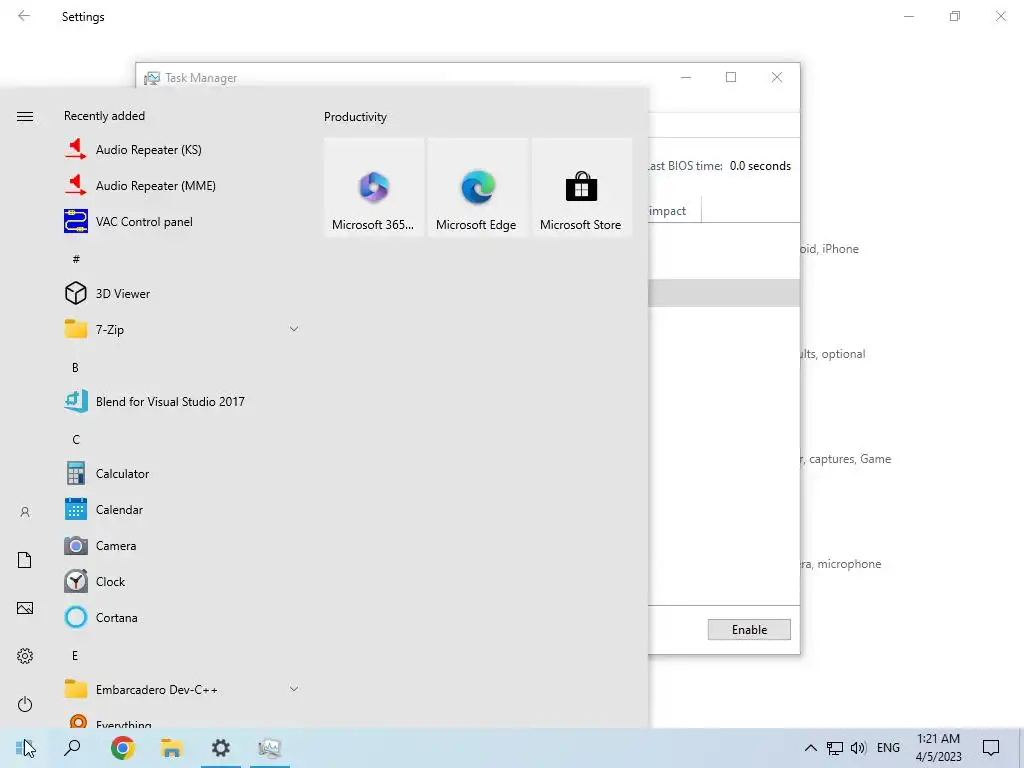Viewport: 1024px width, 768px height.
Task: Switch ENG input language
Action: coord(888,748)
